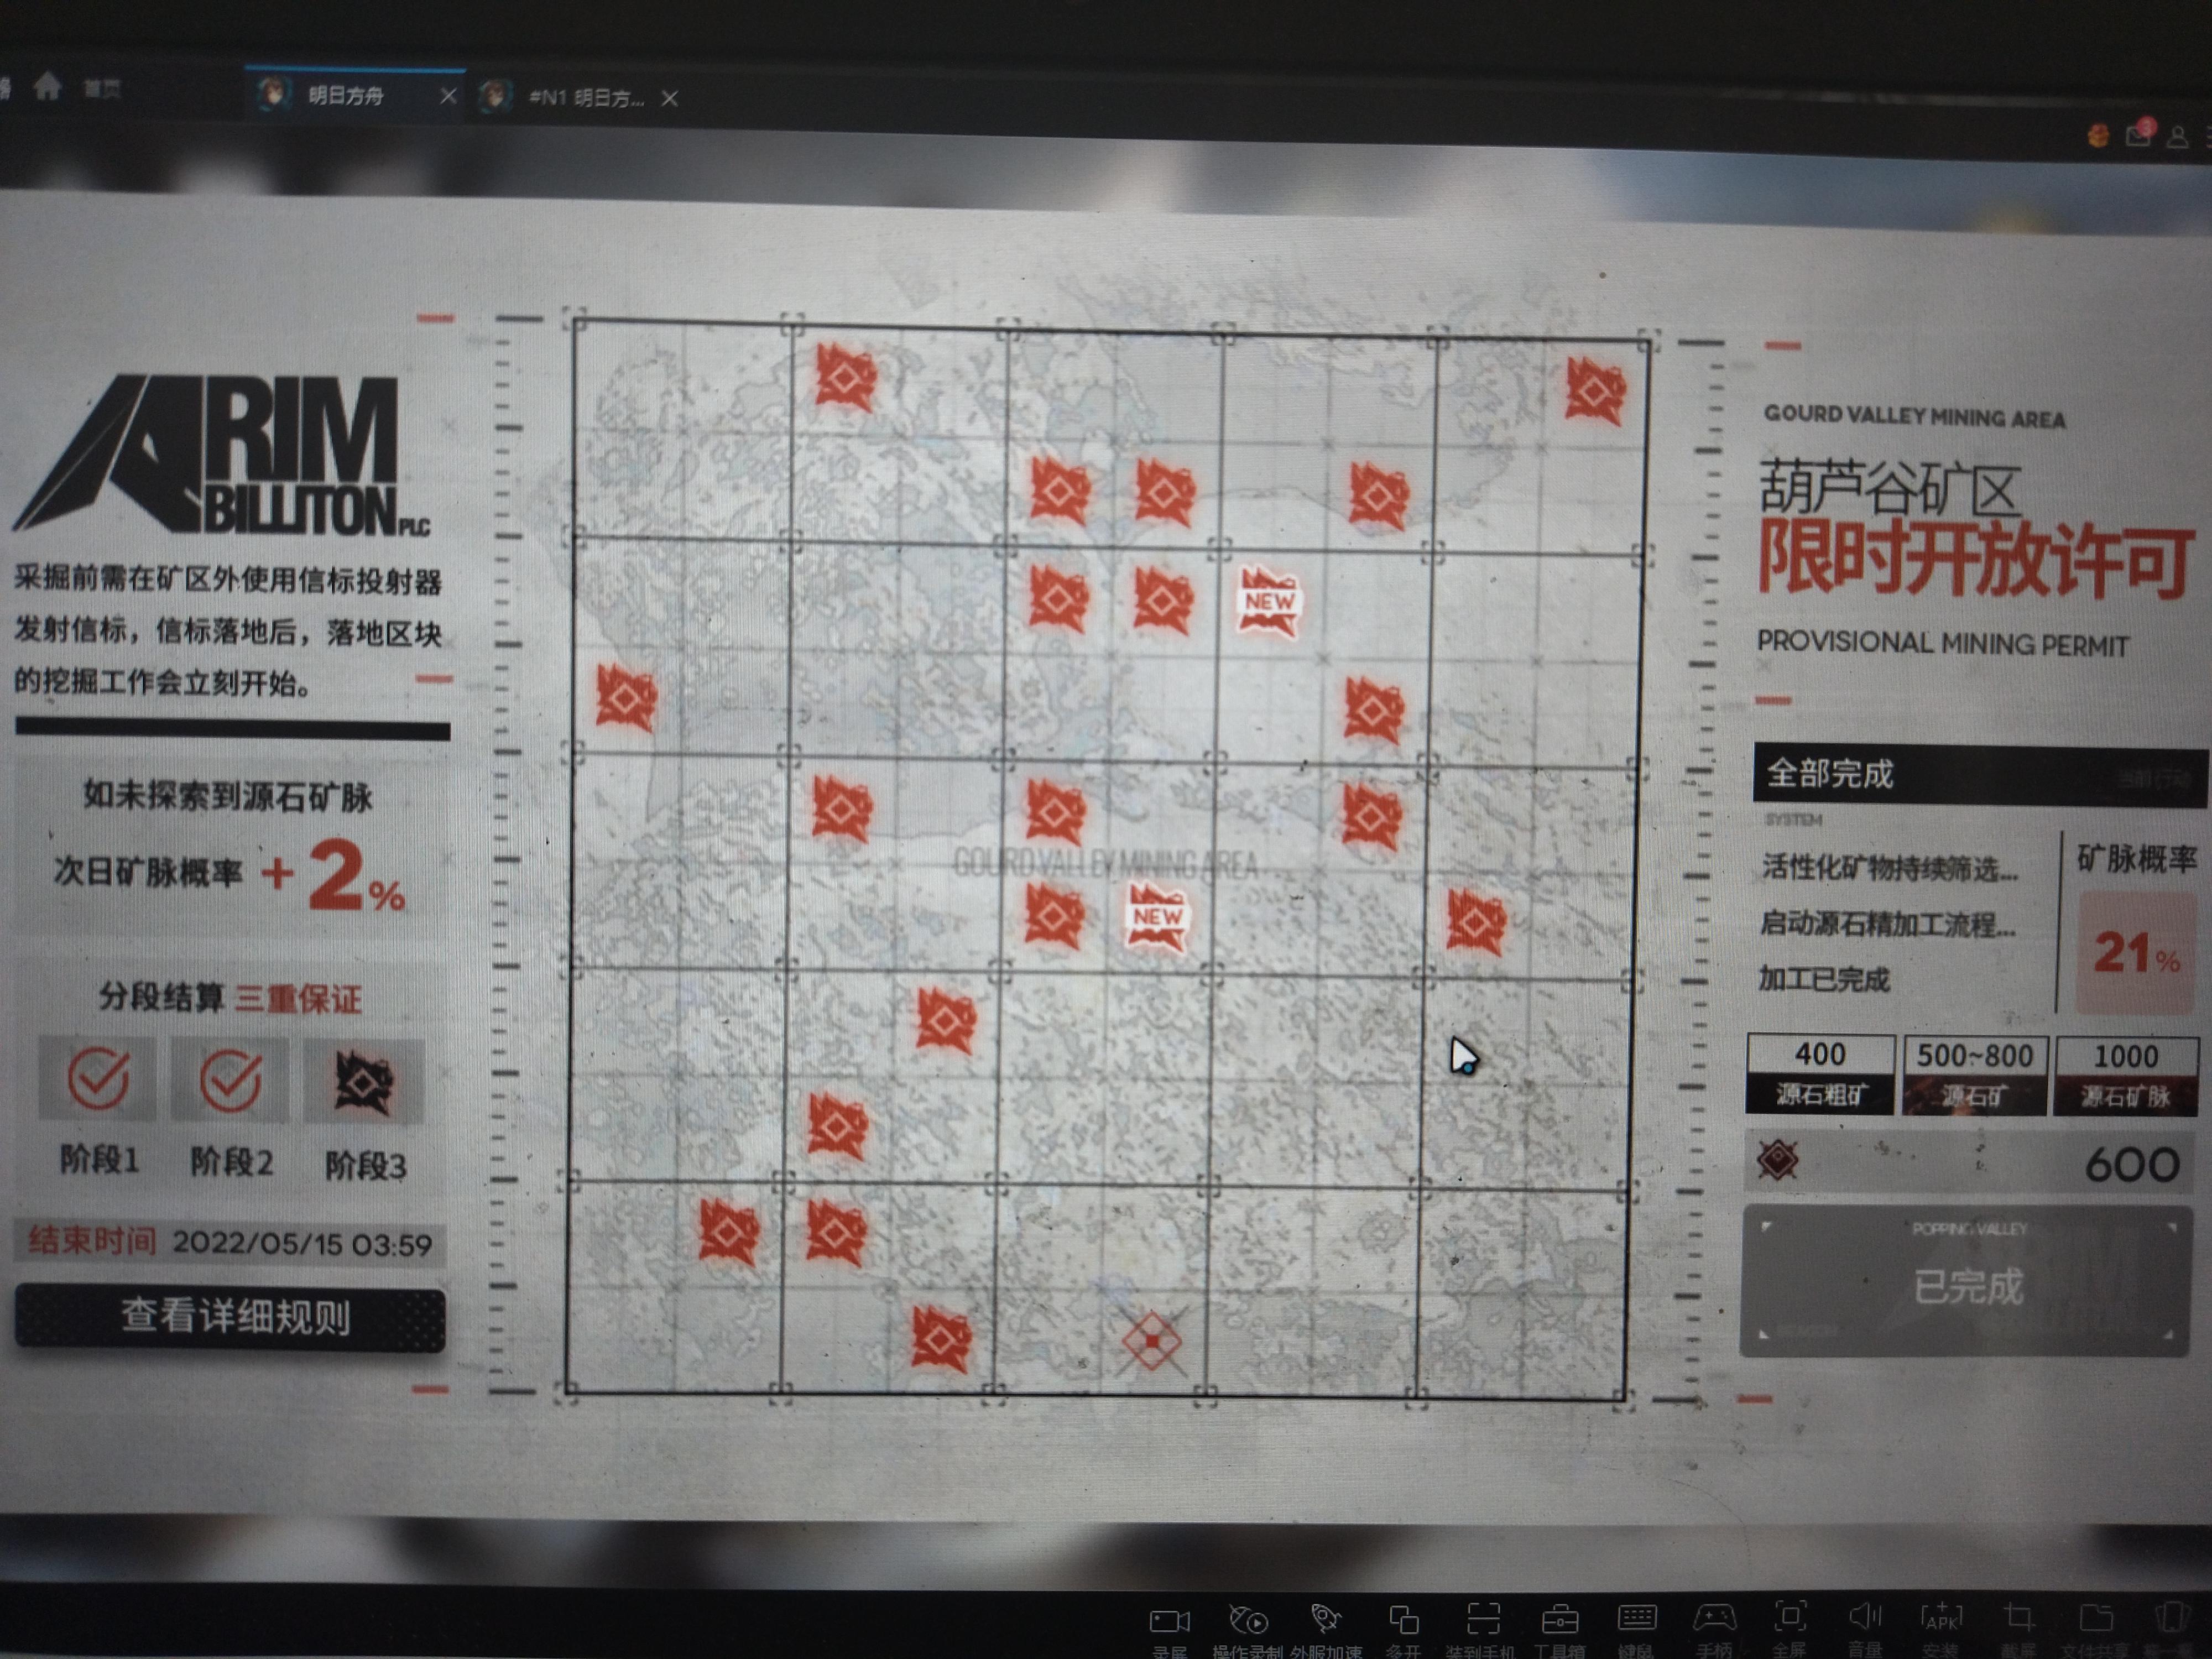The height and width of the screenshot is (1659, 2212).
Task: Open the user account icon at top right
Action: tap(2177, 138)
